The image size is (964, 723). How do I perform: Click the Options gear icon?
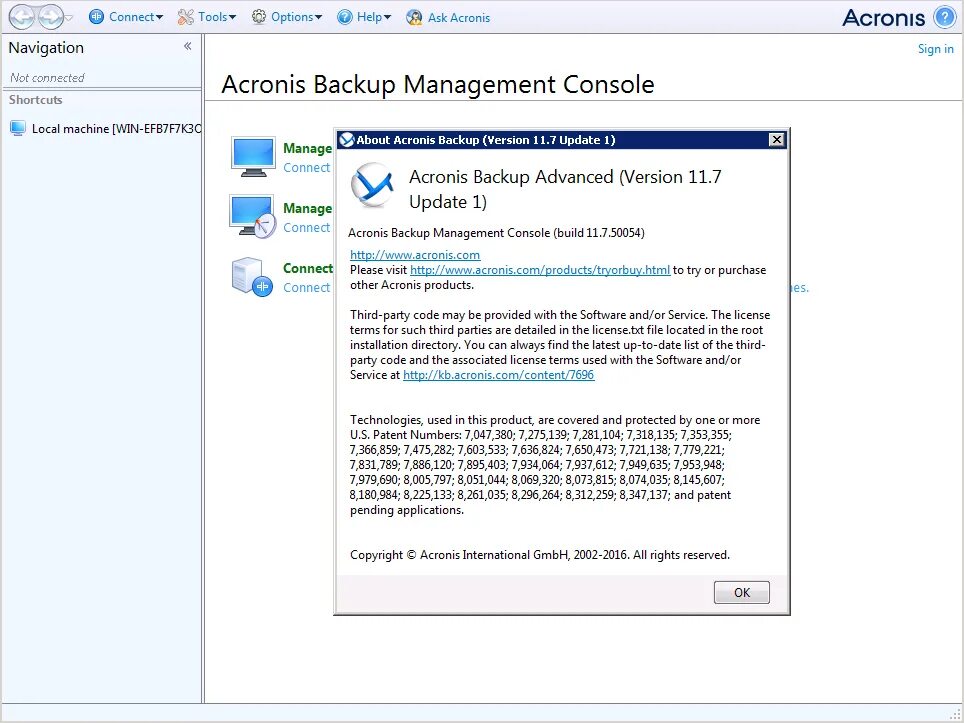[x=259, y=17]
